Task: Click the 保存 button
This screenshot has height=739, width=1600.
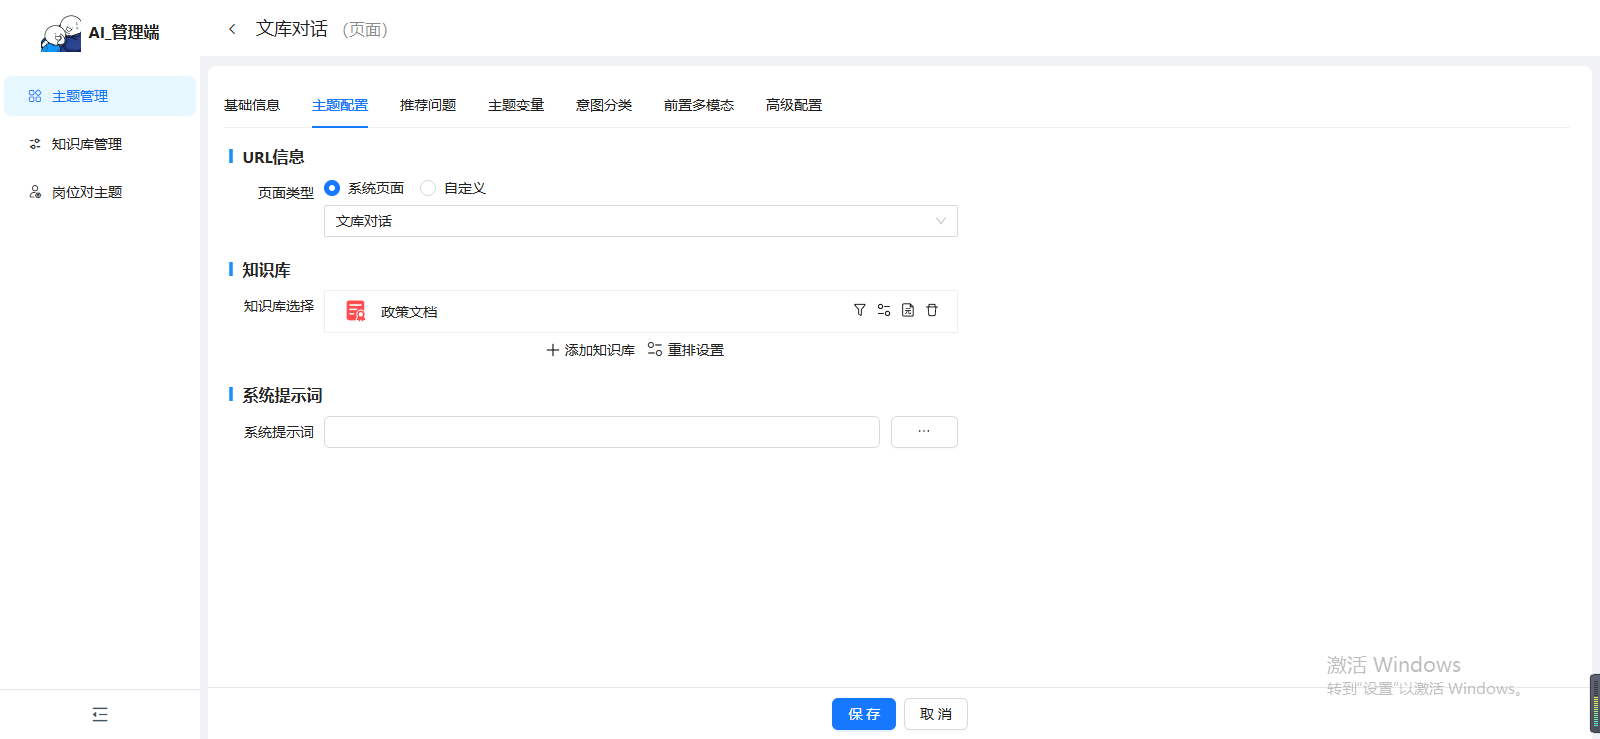Action: (x=863, y=714)
